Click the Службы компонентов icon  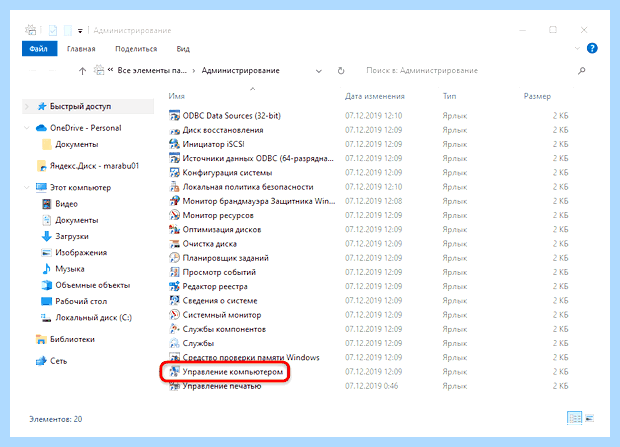174,330
